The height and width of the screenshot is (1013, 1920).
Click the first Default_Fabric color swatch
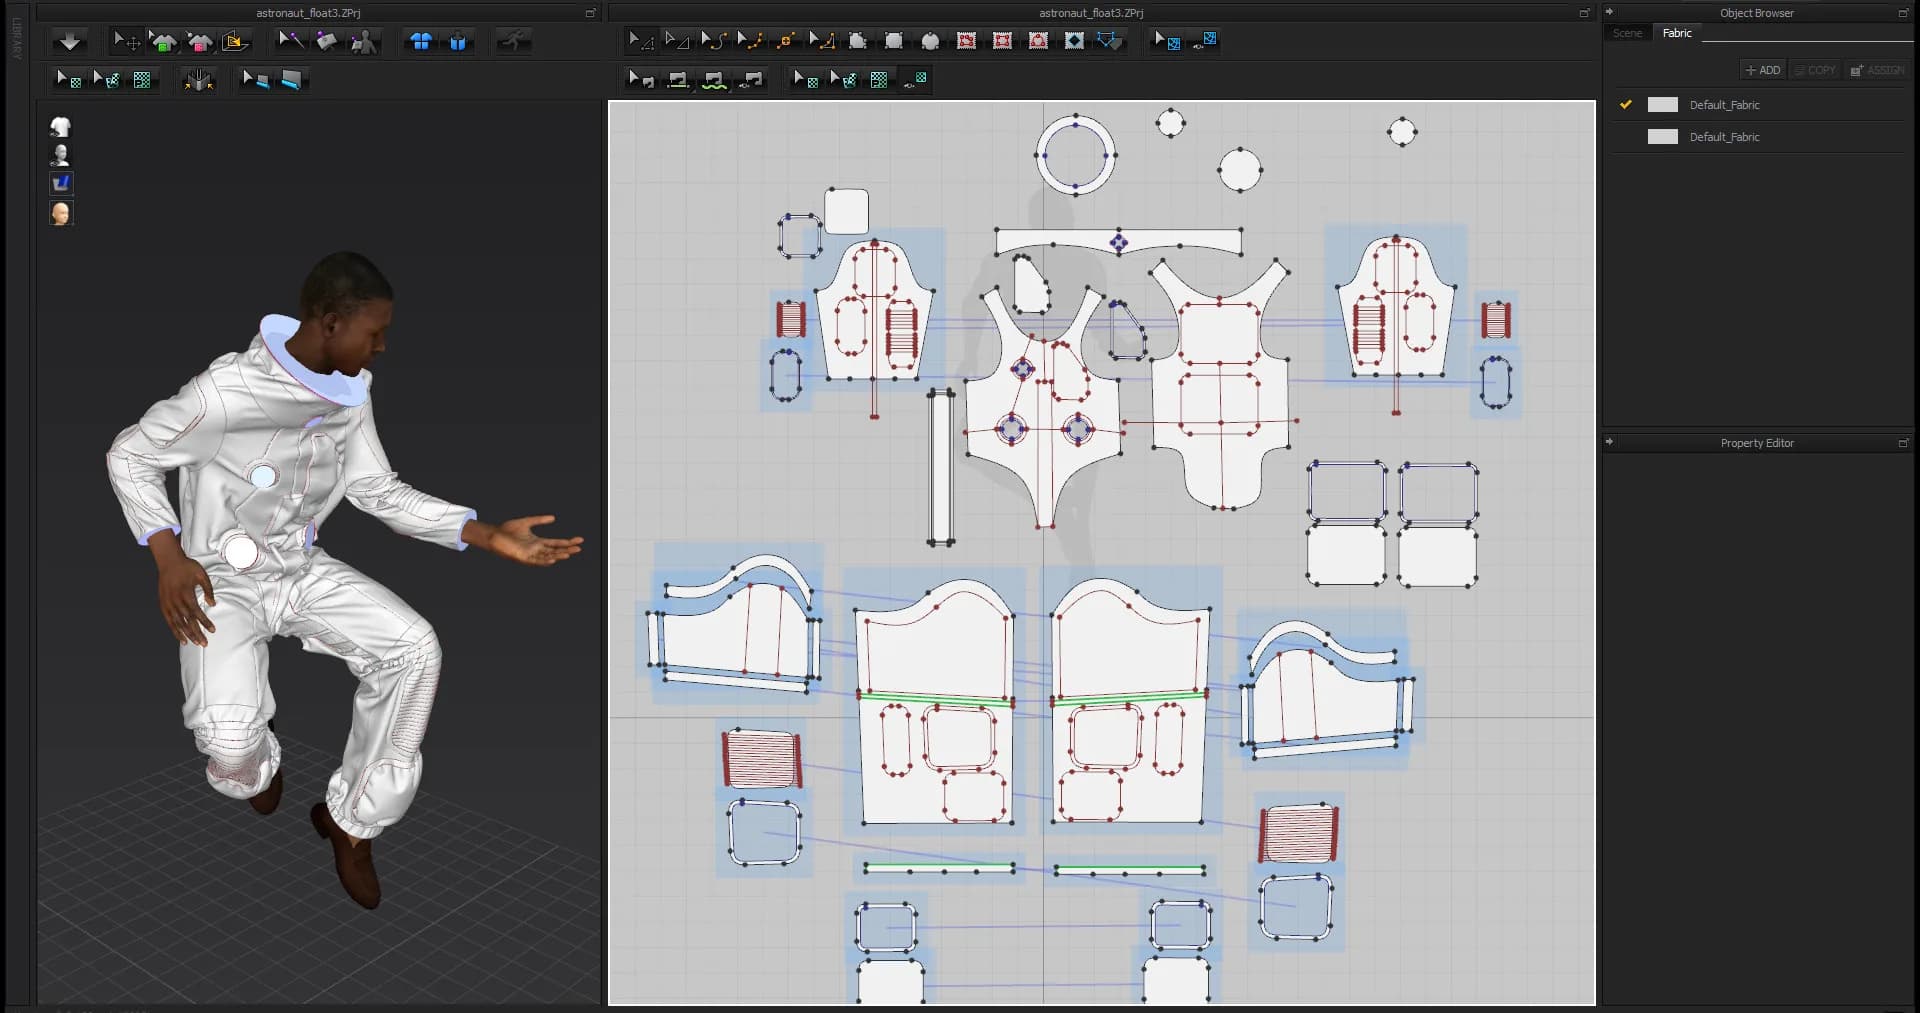pyautogui.click(x=1663, y=104)
